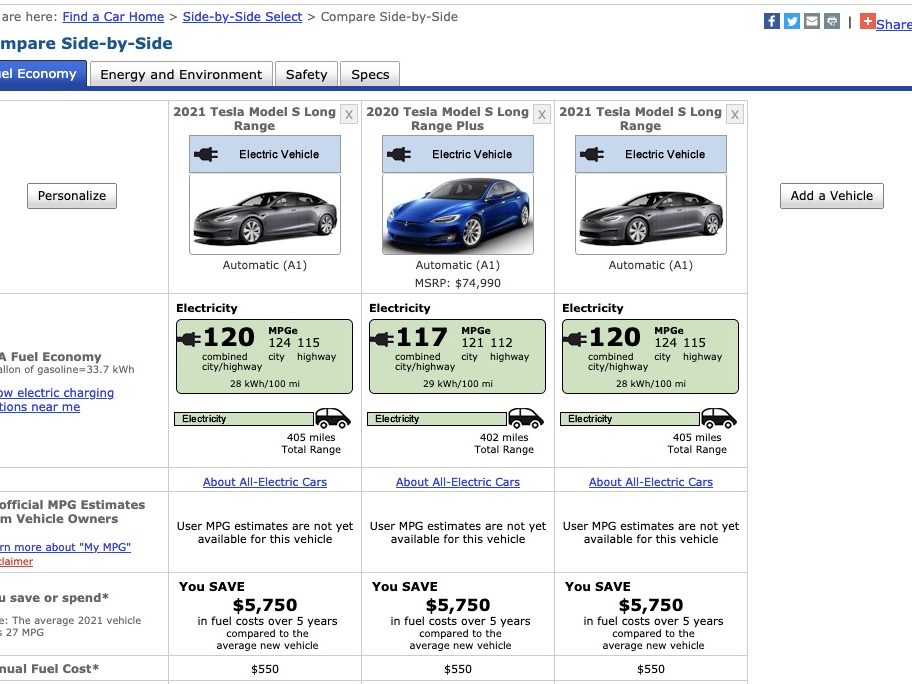The height and width of the screenshot is (684, 912).
Task: Share page on Facebook icon
Action: point(771,22)
